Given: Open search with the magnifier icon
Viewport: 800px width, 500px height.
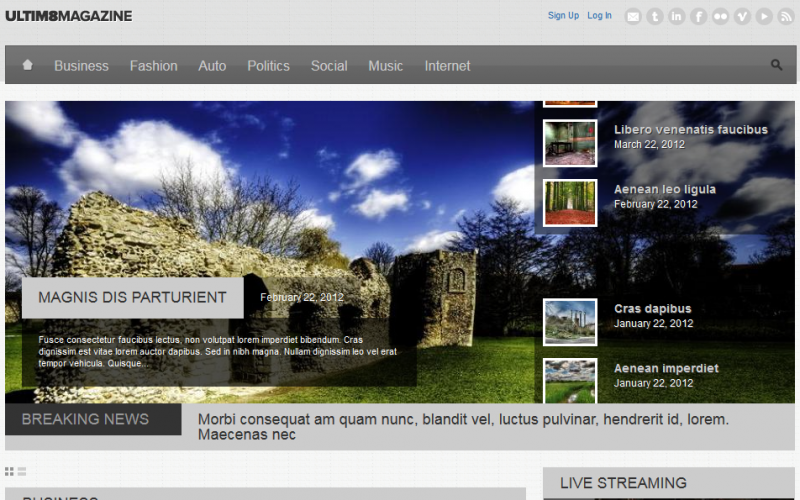Looking at the screenshot, I should [777, 65].
